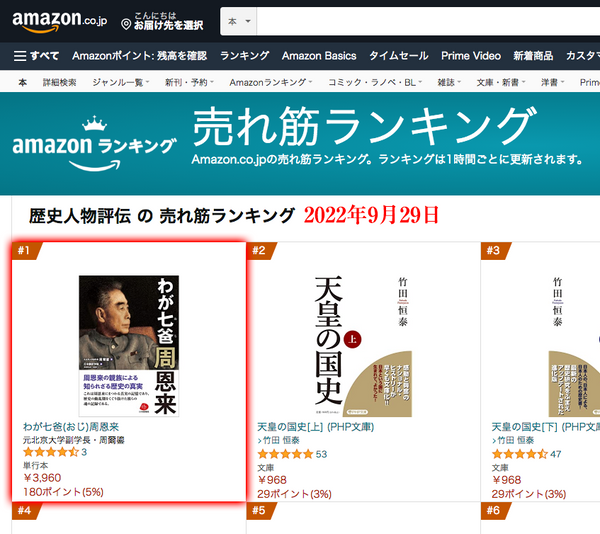Open author link 竹田 恒泰 under book #2

[x=281, y=440]
